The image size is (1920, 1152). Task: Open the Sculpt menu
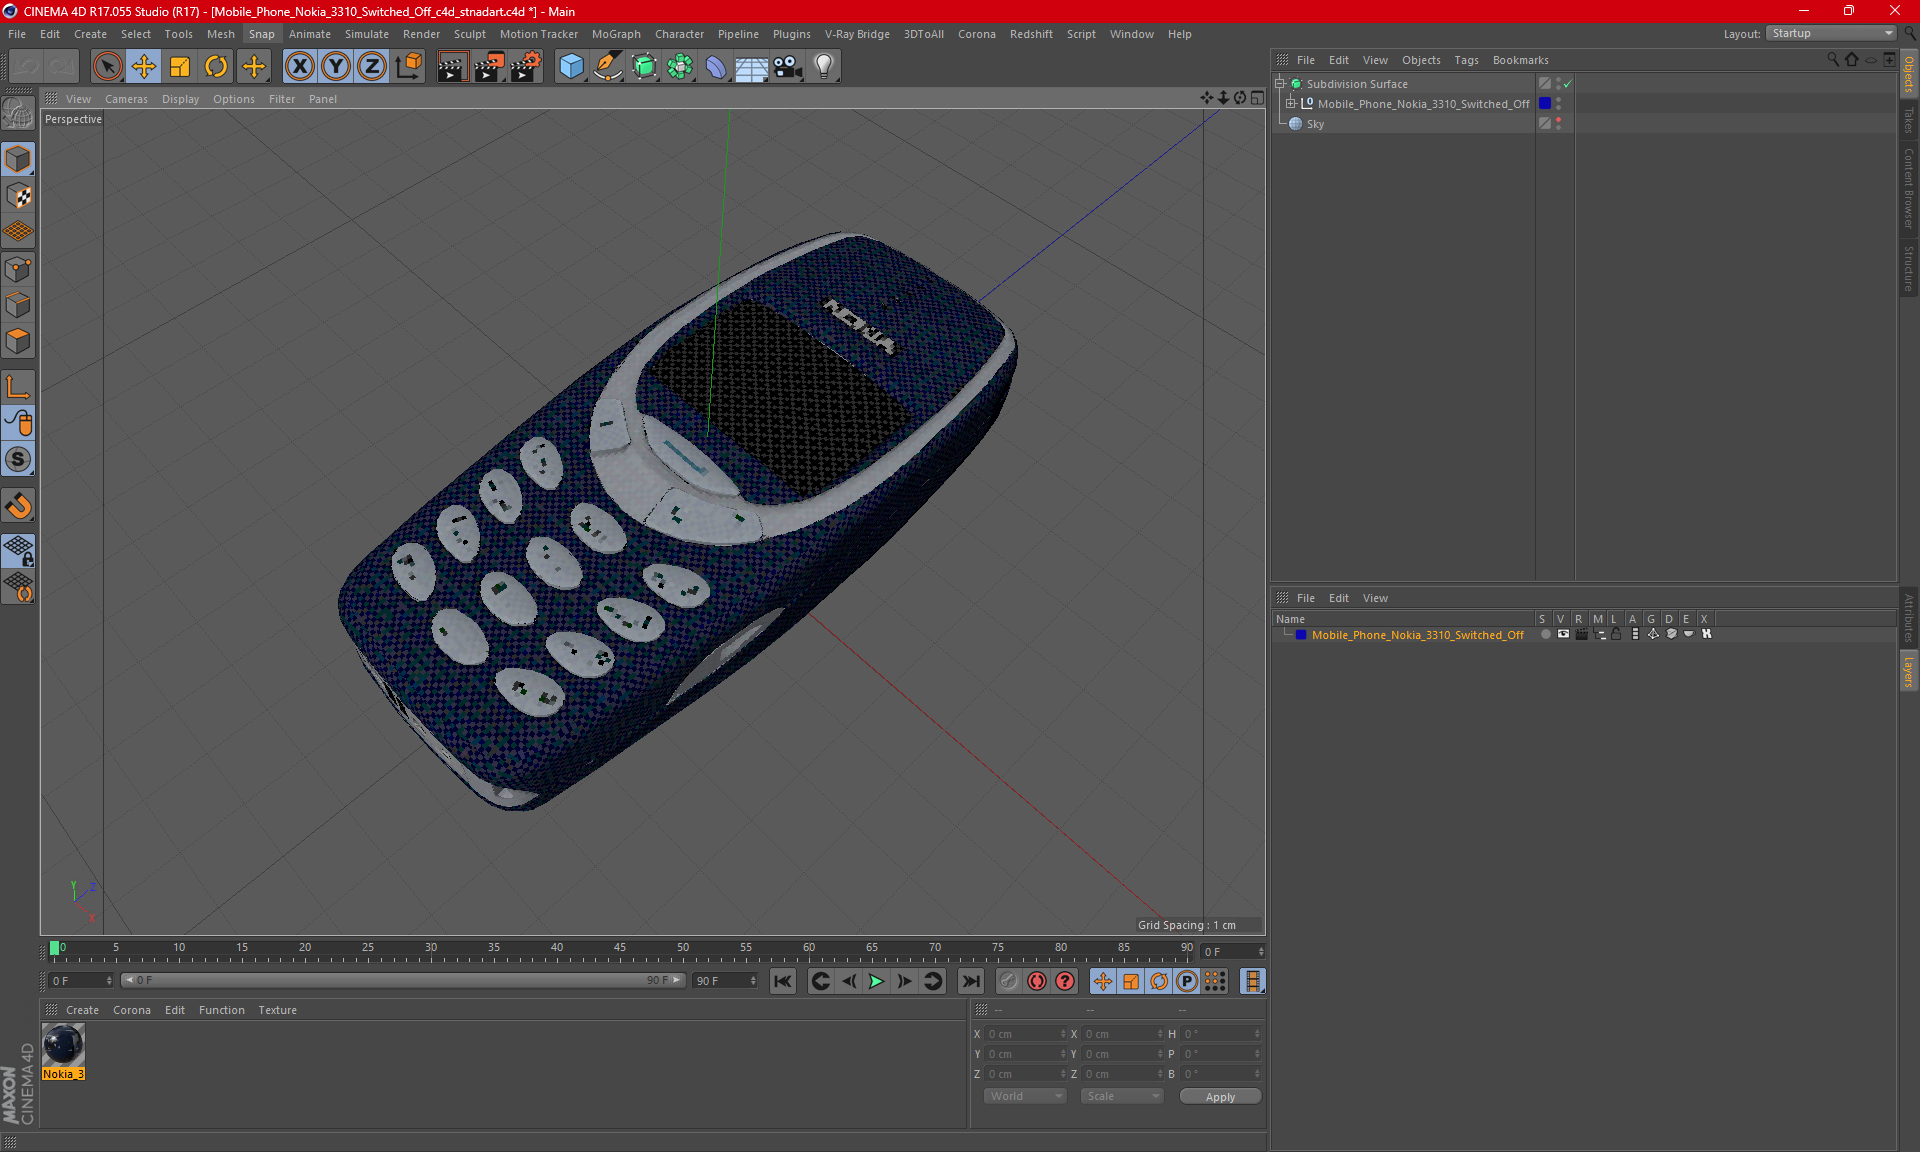[469, 34]
